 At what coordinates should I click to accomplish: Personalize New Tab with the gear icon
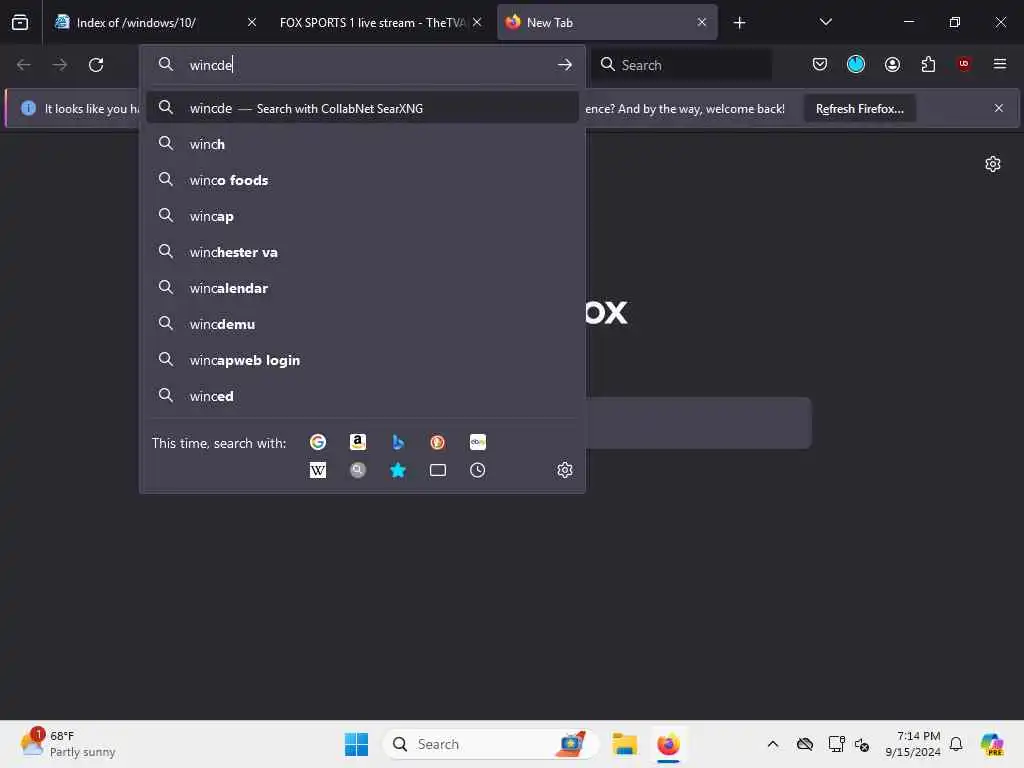[x=993, y=164]
